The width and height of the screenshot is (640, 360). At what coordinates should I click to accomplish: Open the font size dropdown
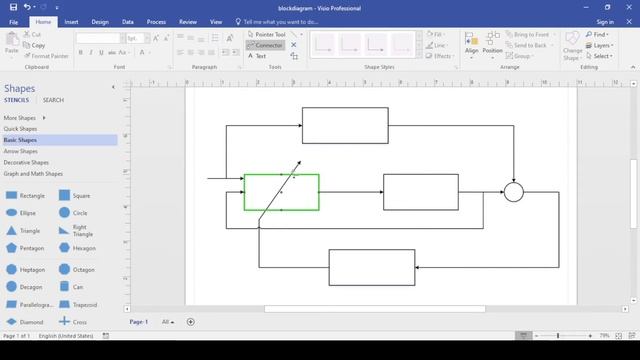pyautogui.click(x=147, y=38)
